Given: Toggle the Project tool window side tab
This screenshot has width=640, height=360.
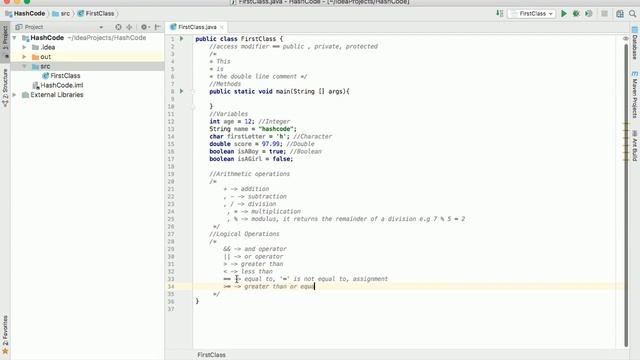Looking at the screenshot, I should click(x=5, y=43).
